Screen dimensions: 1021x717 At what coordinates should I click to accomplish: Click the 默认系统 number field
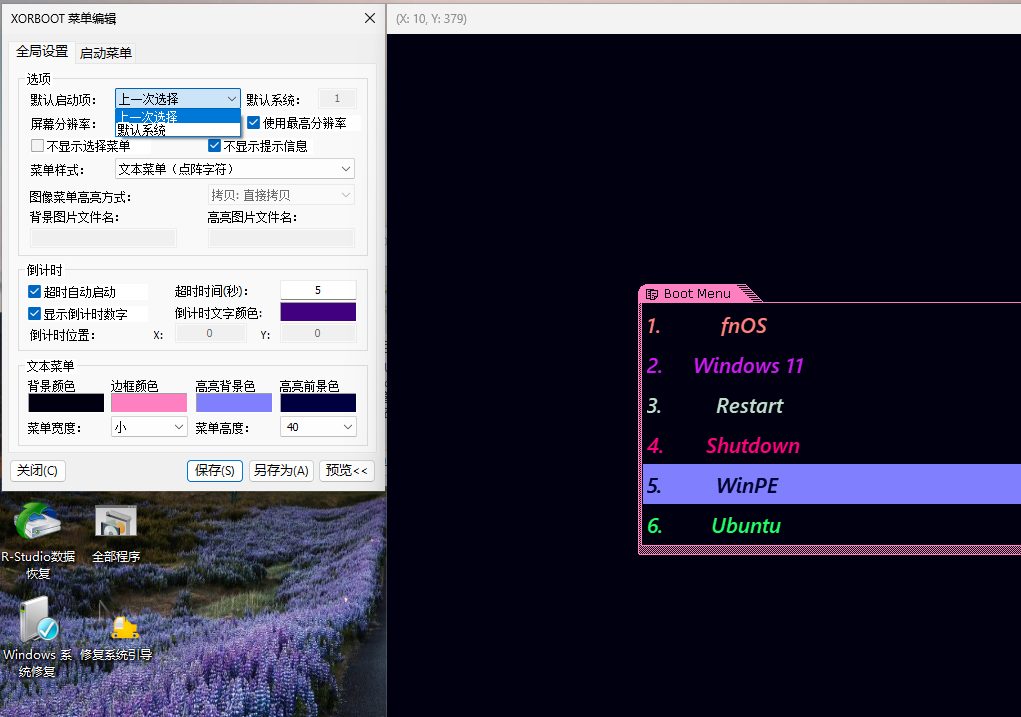[337, 98]
